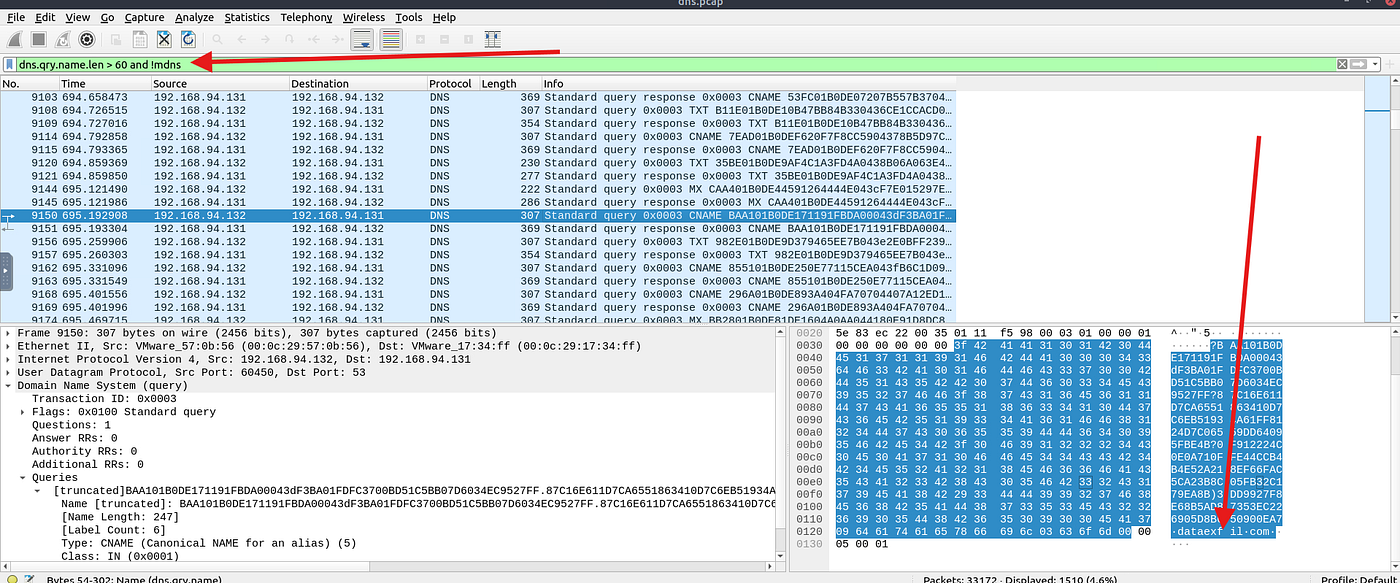This screenshot has width=1400, height=583.
Task: Expand User Datagram Protocol node
Action: [9, 372]
